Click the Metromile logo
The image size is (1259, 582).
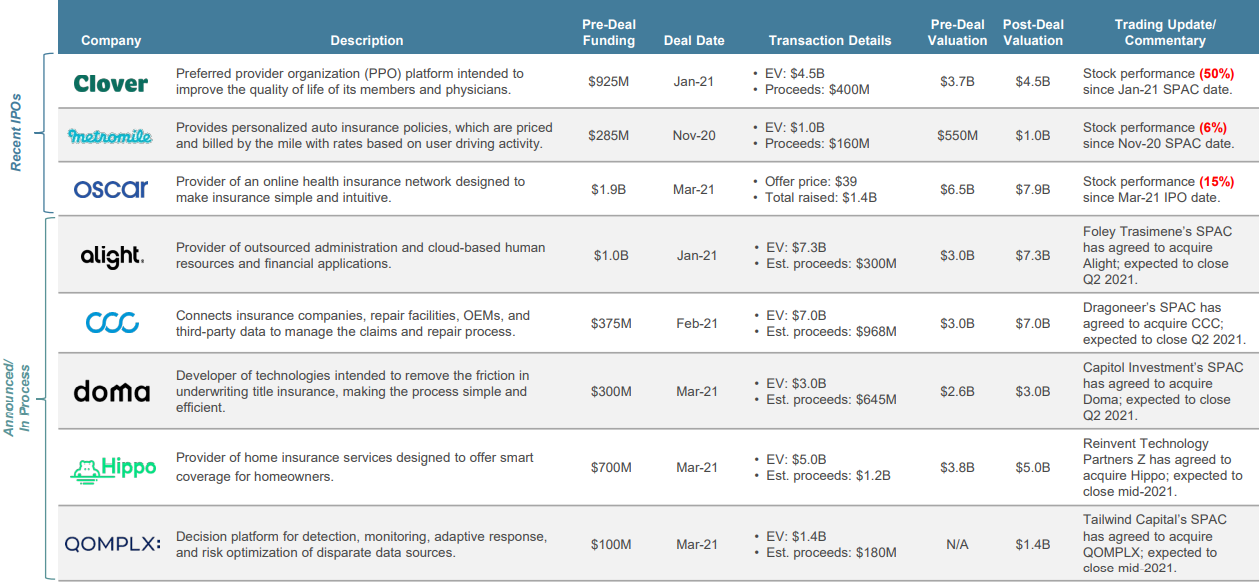click(111, 135)
